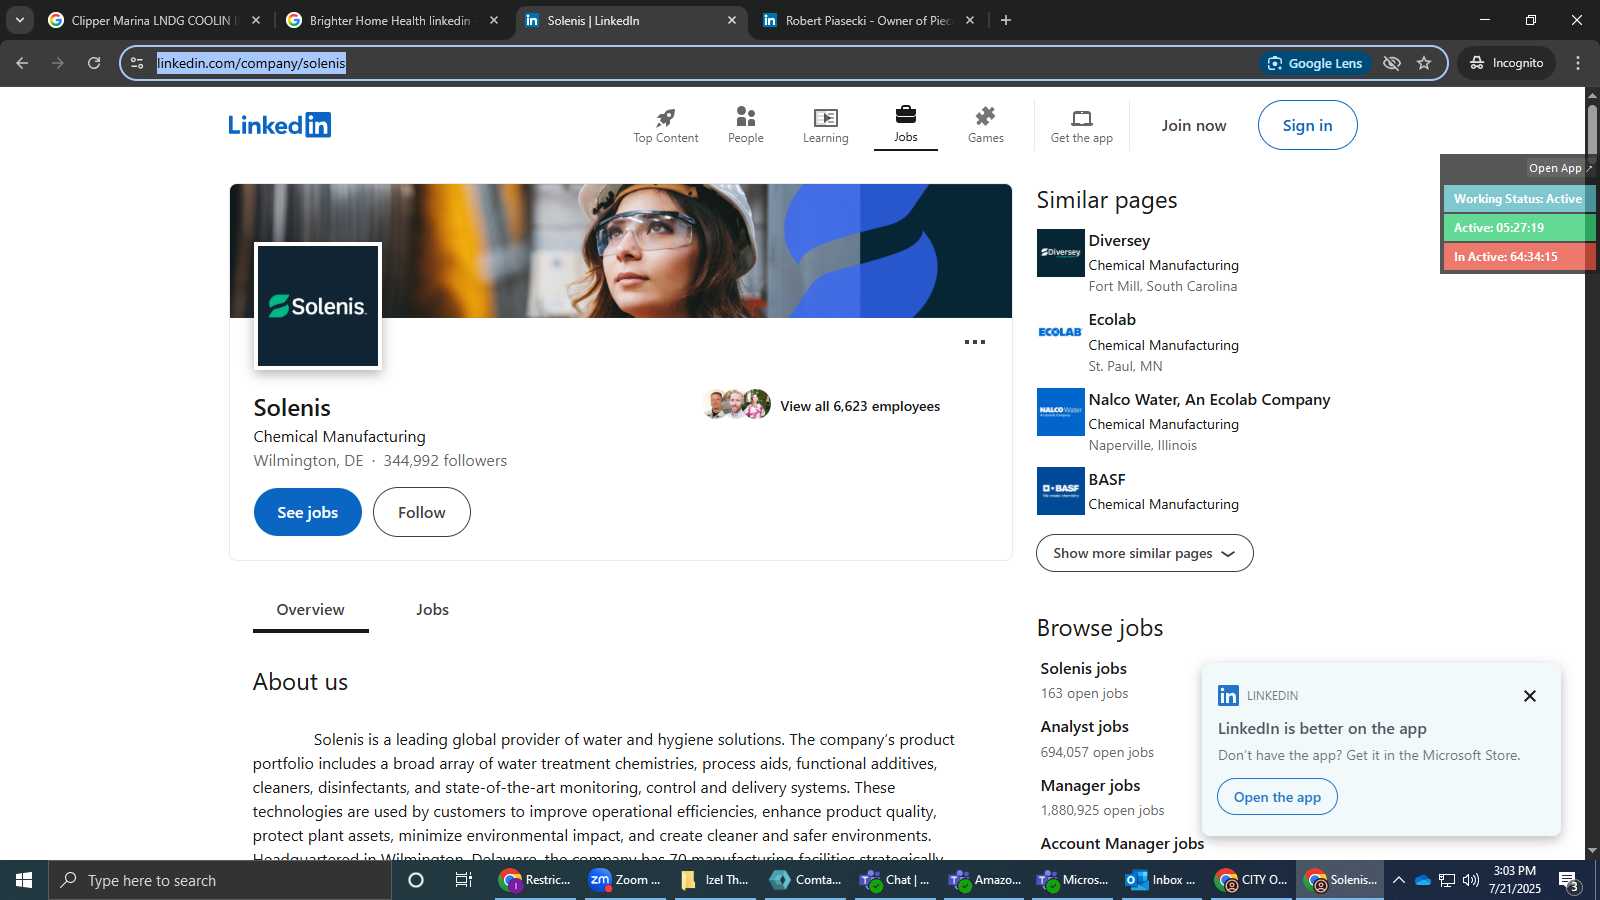Select the Jobs tab under company card
The width and height of the screenshot is (1600, 900).
pos(432,610)
